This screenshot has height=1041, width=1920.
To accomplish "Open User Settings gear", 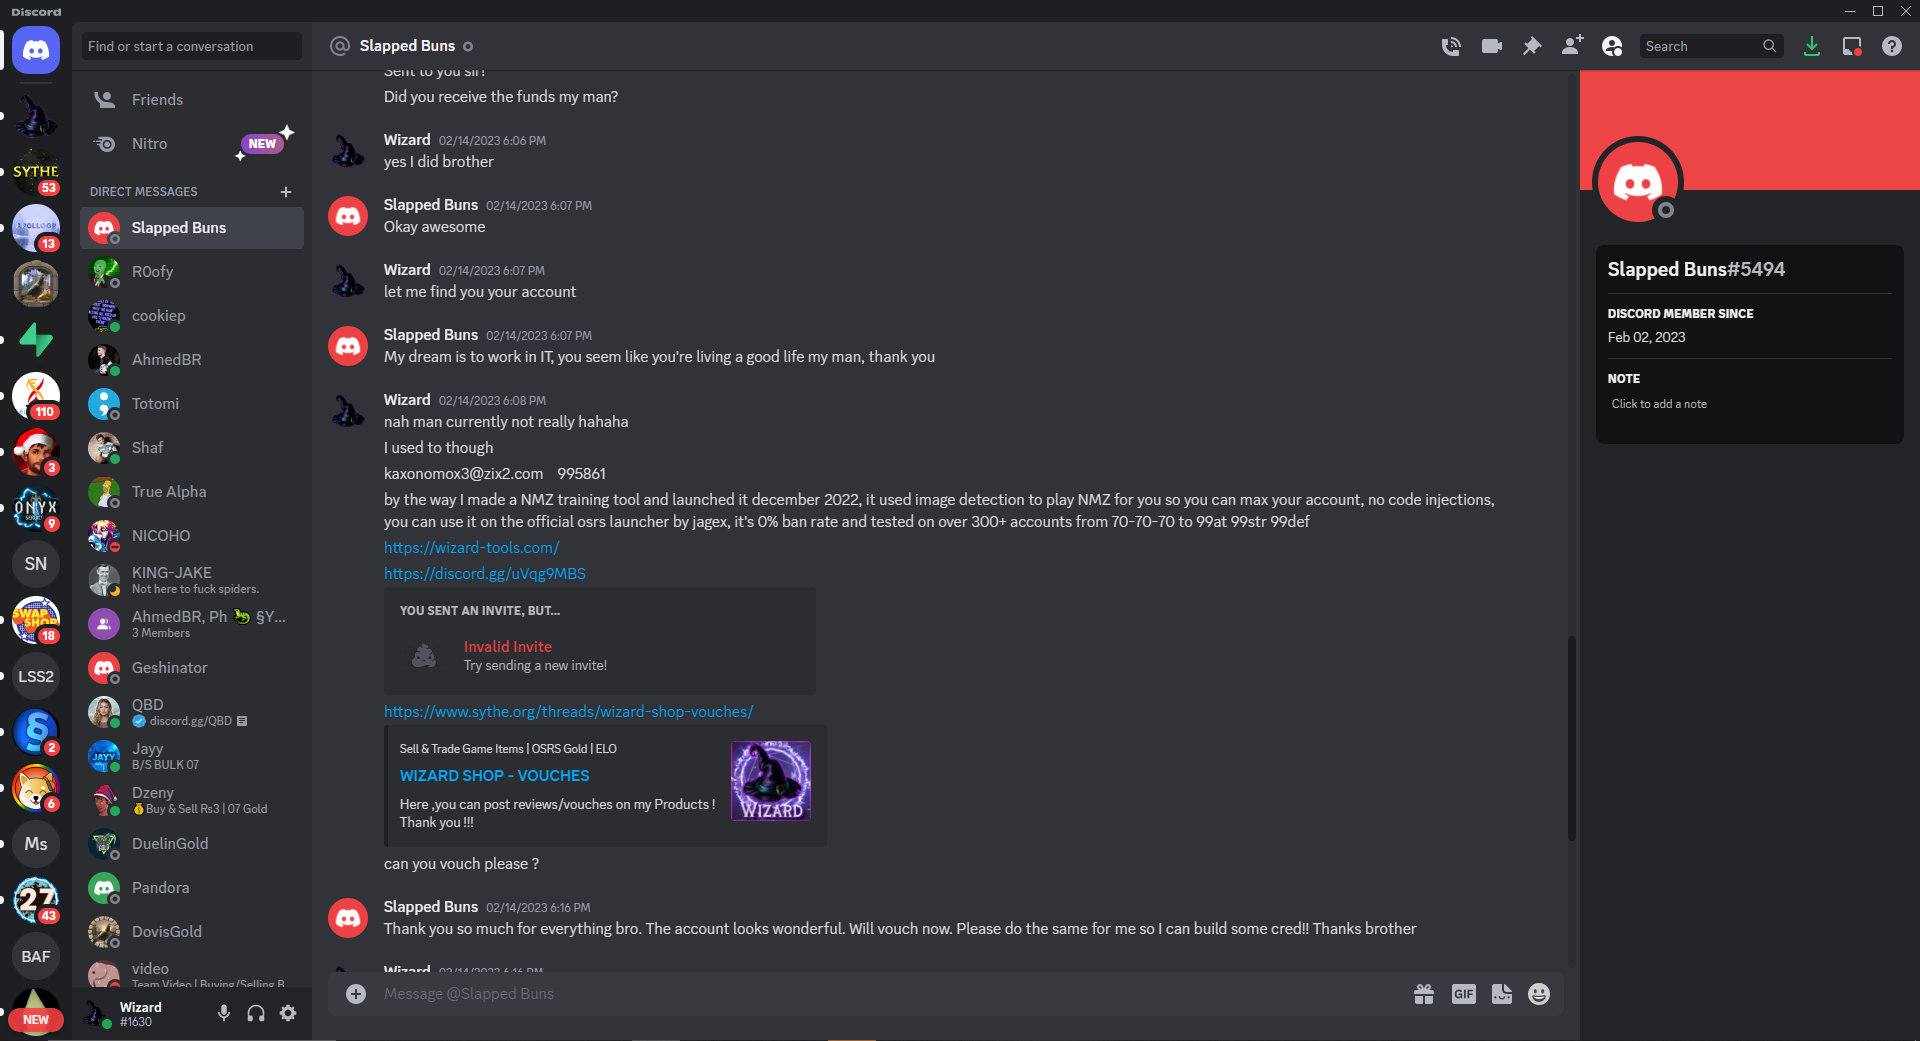I will [x=288, y=1013].
